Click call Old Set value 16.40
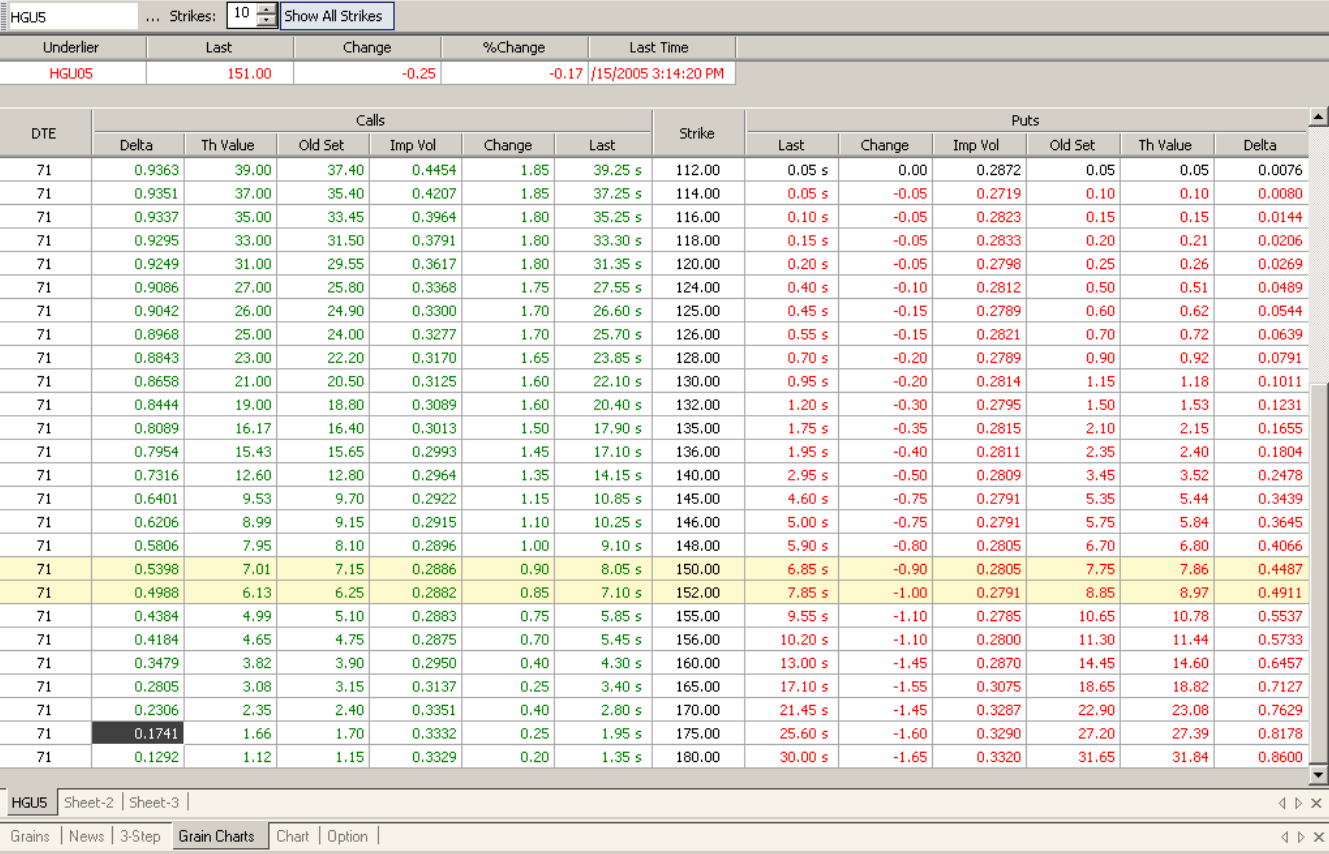1329x854 pixels. pyautogui.click(x=323, y=428)
